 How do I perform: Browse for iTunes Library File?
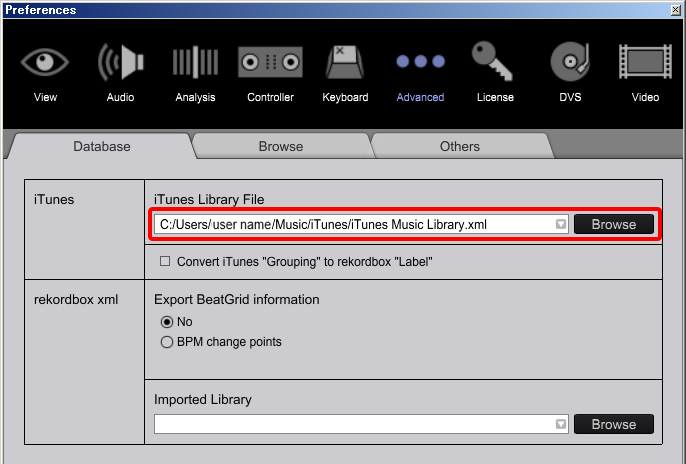coord(614,224)
